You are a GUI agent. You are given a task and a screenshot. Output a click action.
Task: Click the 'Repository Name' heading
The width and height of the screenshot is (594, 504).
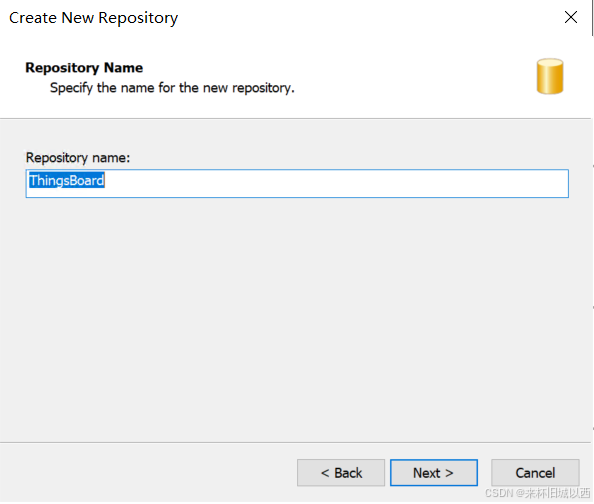point(84,68)
